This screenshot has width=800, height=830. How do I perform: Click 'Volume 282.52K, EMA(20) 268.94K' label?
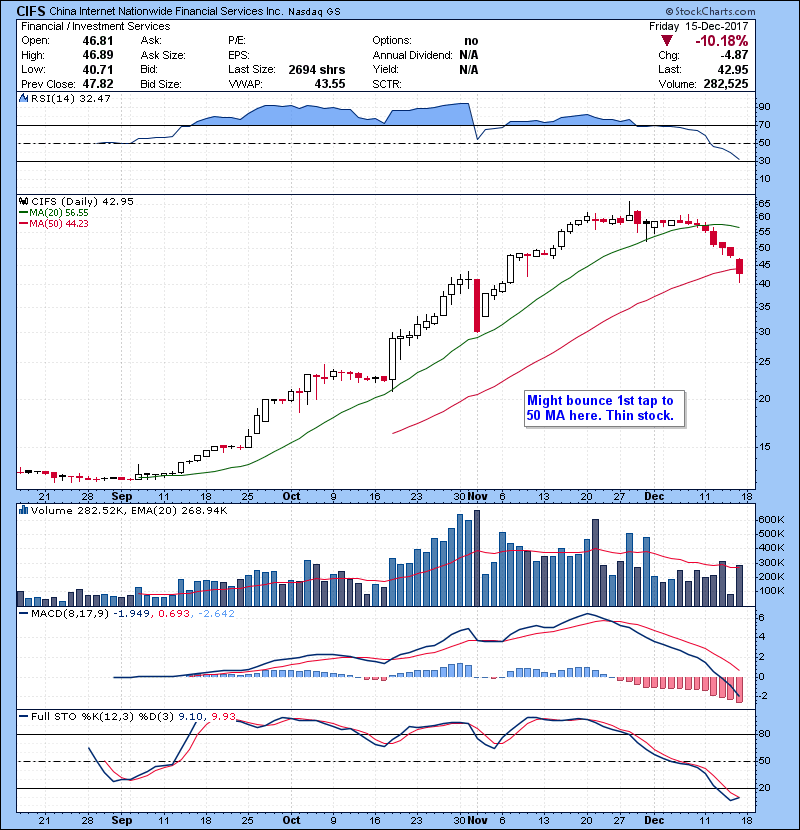pyautogui.click(x=129, y=510)
